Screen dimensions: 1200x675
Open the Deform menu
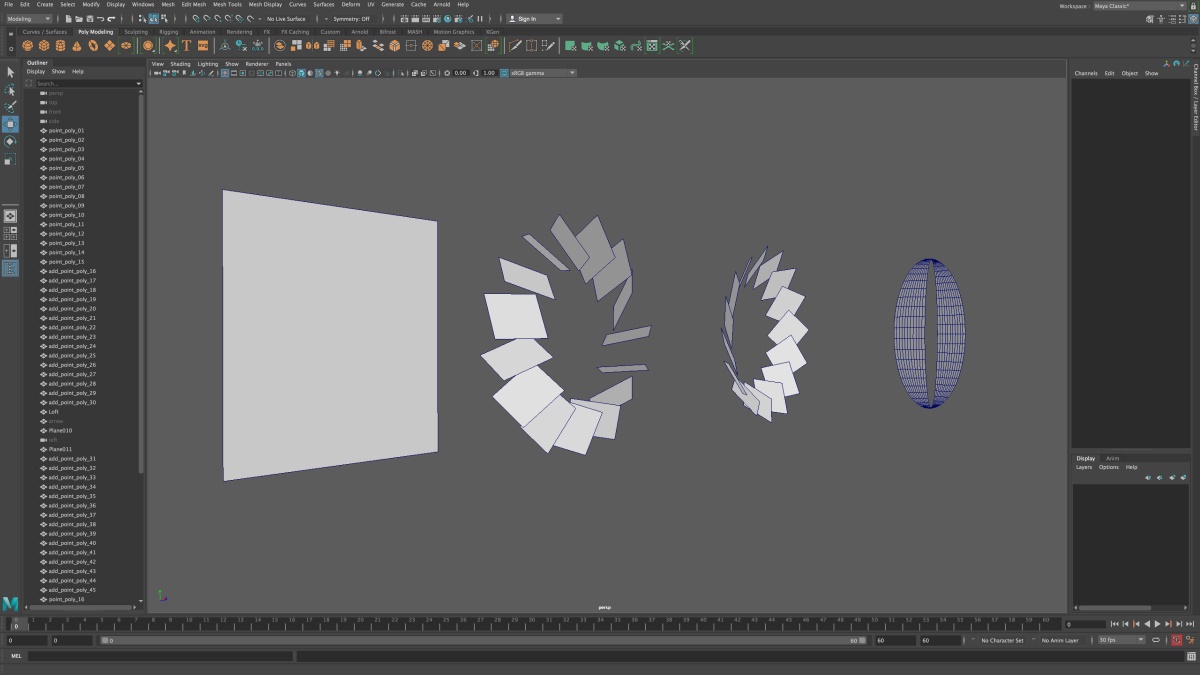(351, 4)
